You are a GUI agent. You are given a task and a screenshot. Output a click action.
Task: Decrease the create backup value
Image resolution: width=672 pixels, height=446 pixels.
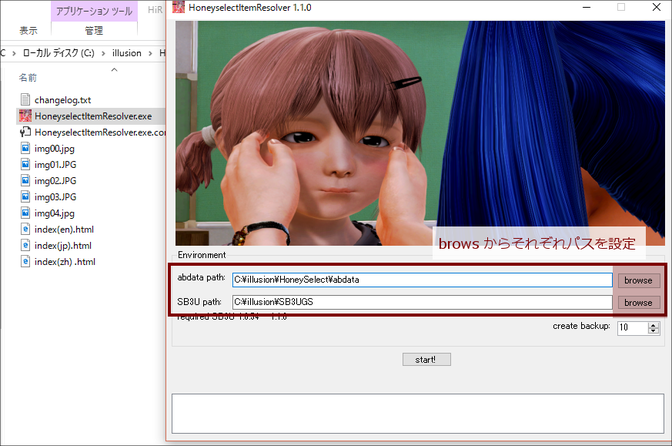[654, 331]
